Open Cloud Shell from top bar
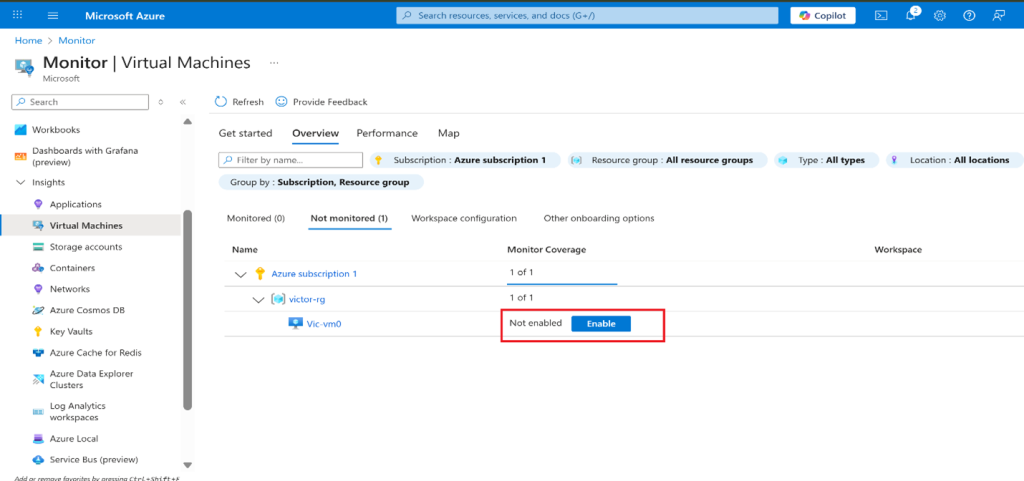 [881, 16]
